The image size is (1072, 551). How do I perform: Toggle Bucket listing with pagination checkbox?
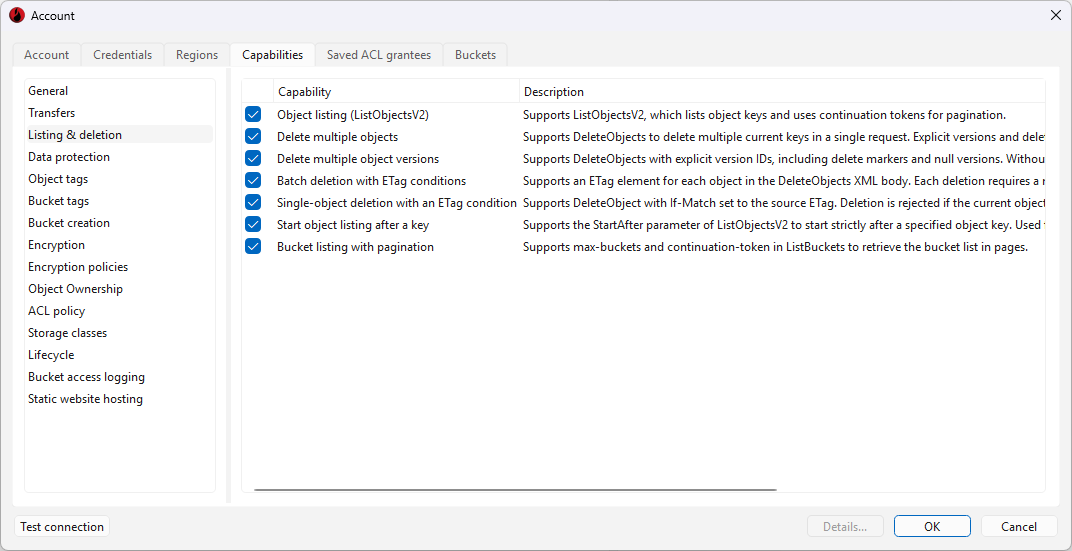pos(253,246)
